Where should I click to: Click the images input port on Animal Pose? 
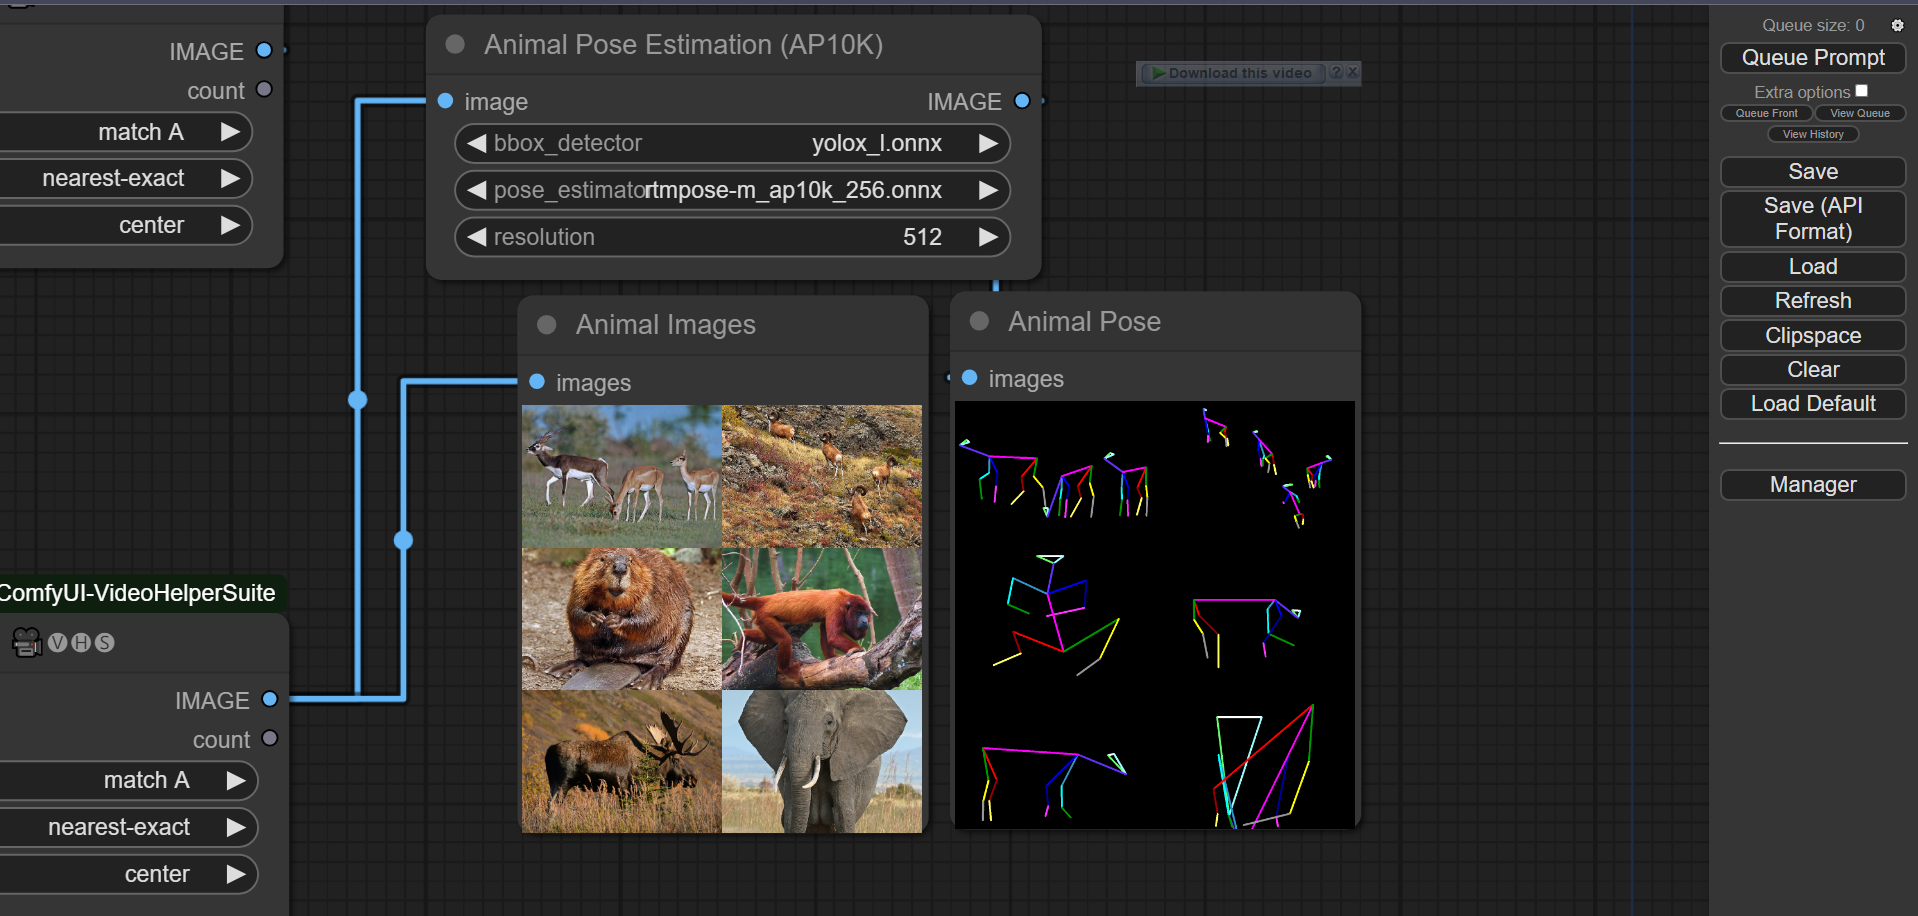click(969, 378)
